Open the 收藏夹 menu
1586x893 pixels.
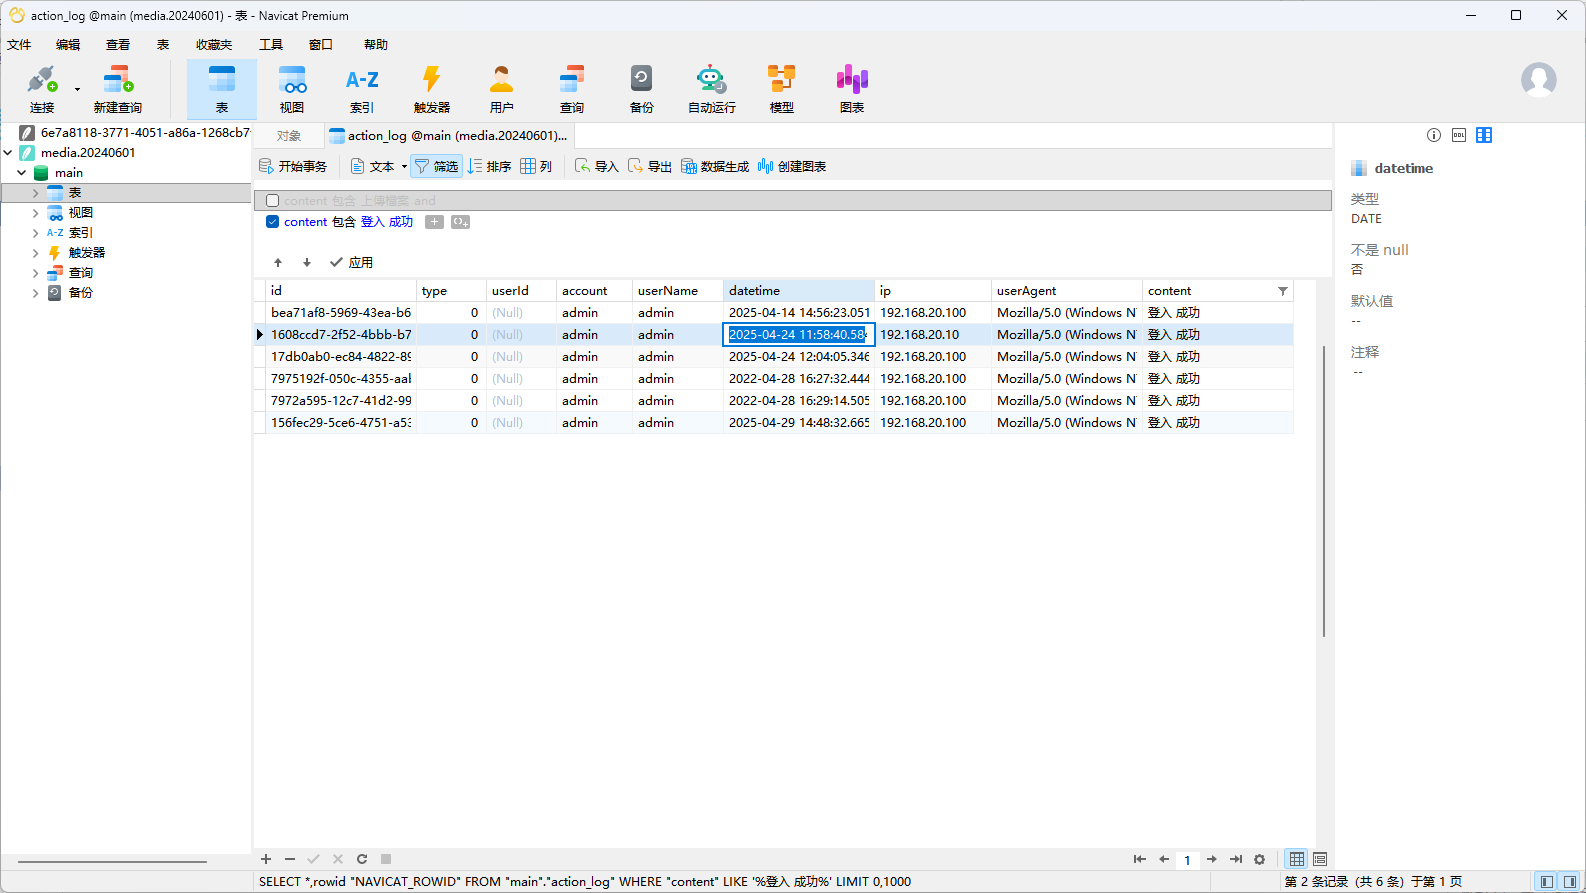214,45
